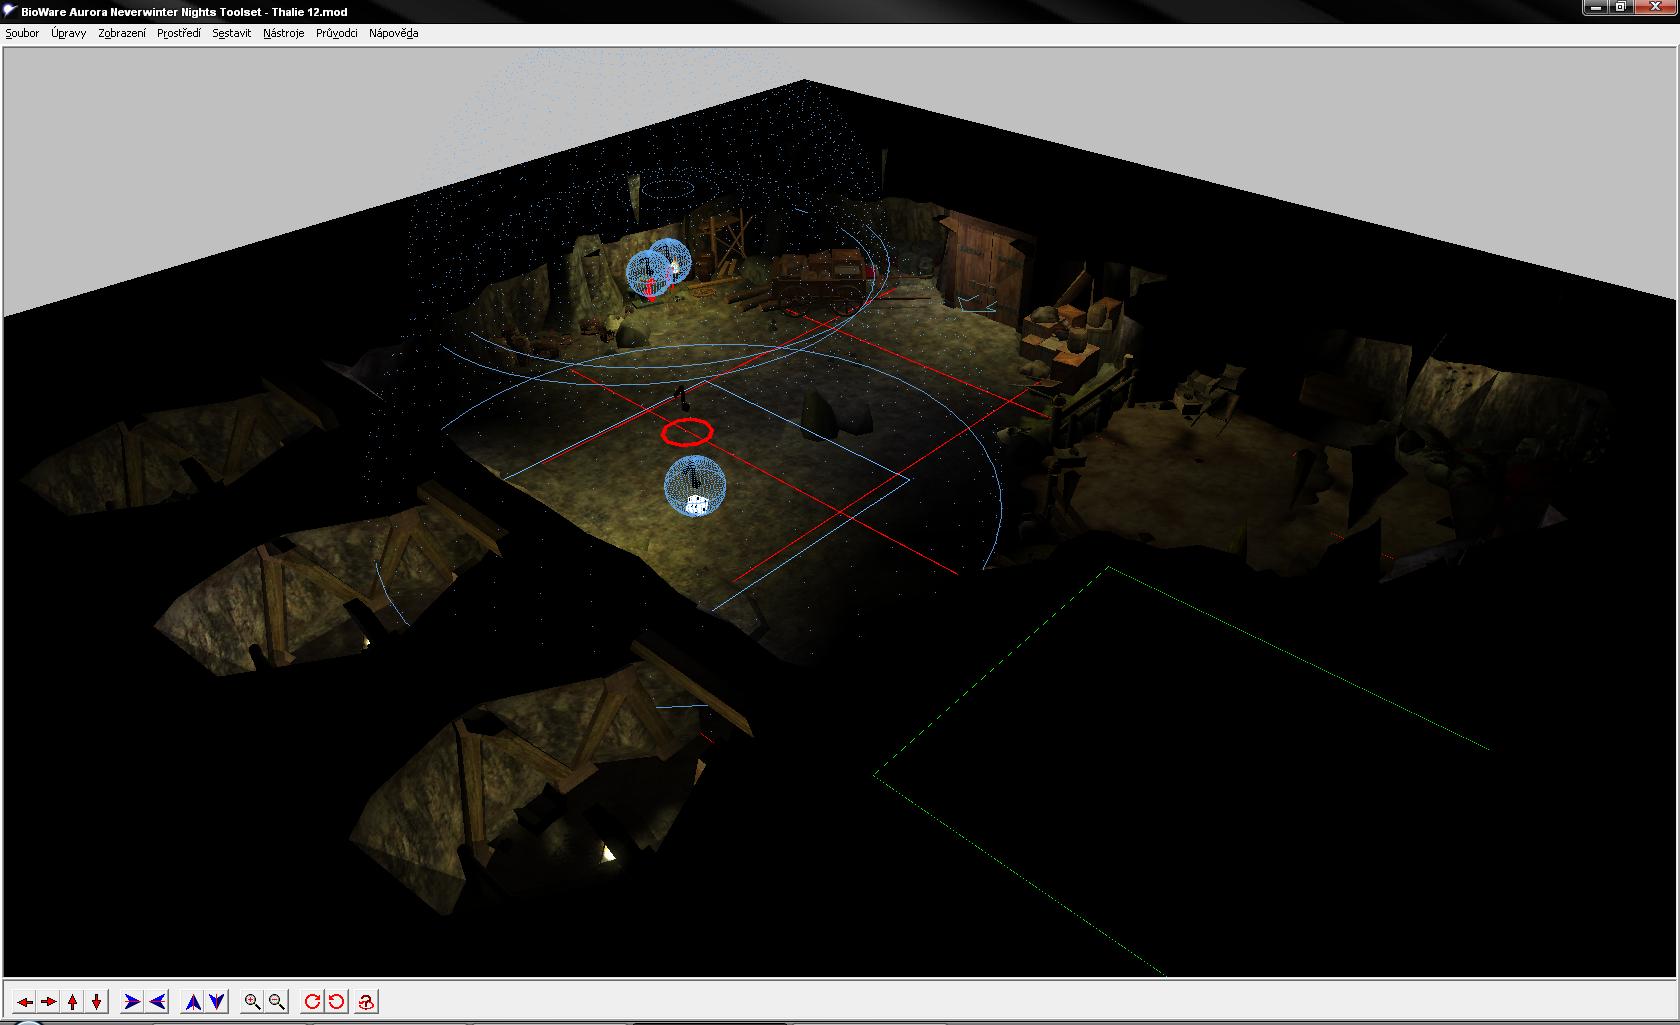
Task: Click the Toolset app icon in title bar
Action: tap(10, 11)
